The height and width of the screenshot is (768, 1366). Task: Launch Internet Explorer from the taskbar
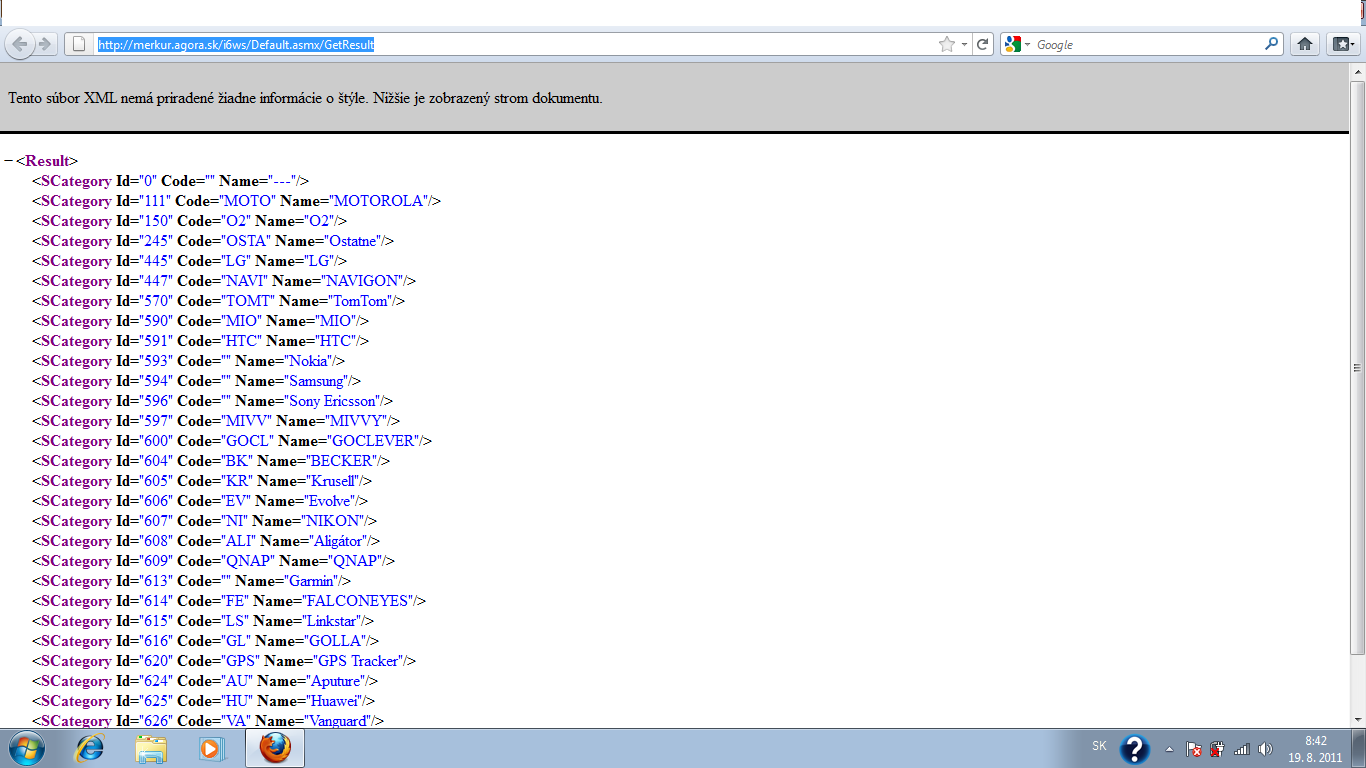(x=90, y=748)
